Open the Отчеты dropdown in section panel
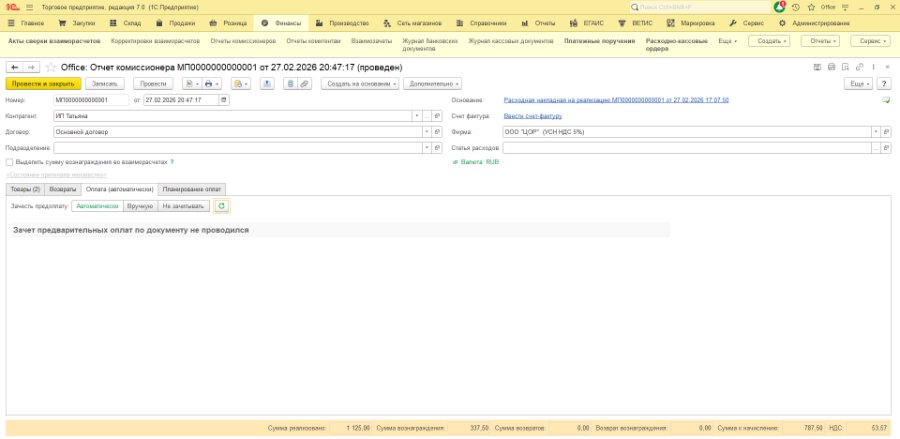Viewport: 900px width, 439px height. click(x=820, y=41)
